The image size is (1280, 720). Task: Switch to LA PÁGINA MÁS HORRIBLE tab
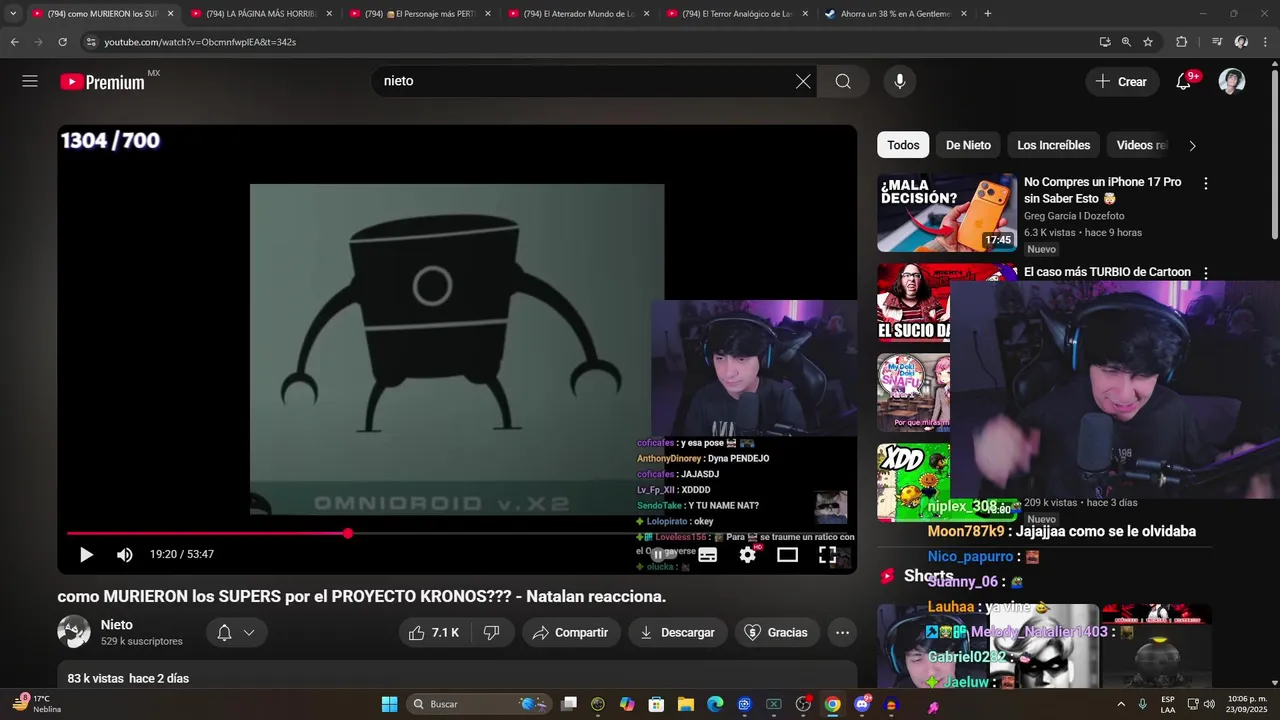[x=262, y=14]
